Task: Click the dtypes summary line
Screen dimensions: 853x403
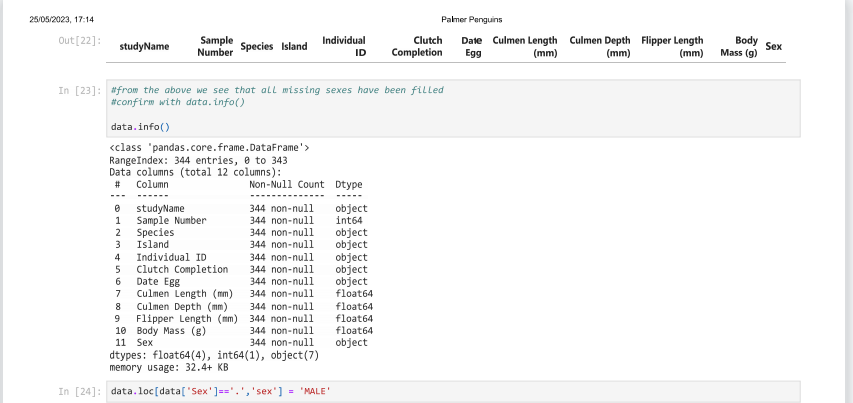Action: coord(214,356)
